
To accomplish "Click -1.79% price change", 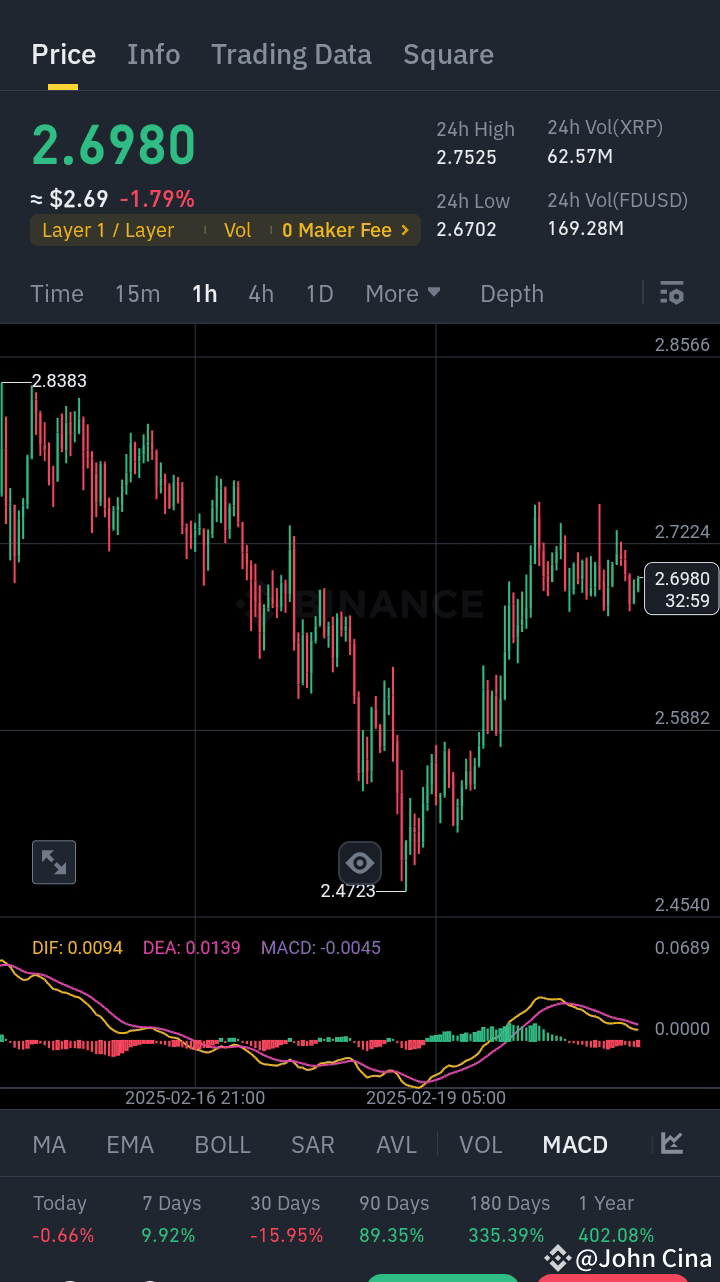I will click(157, 199).
